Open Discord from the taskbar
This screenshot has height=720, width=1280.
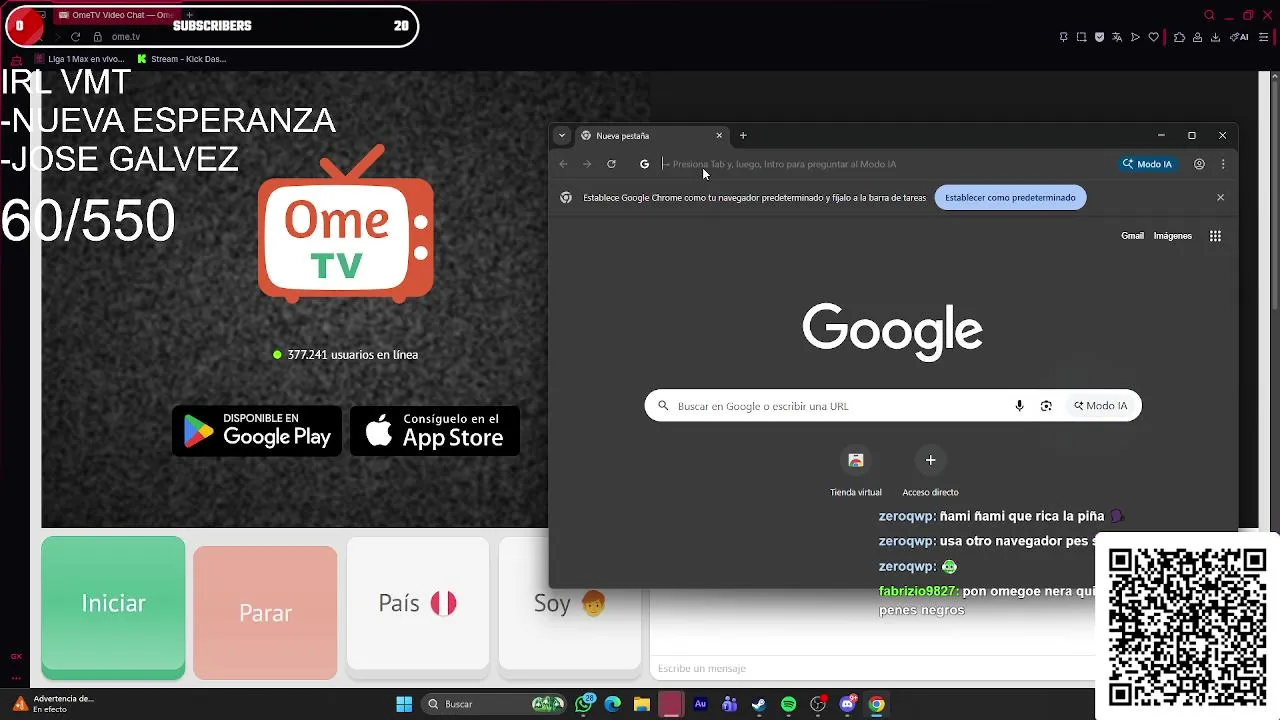tap(848, 704)
